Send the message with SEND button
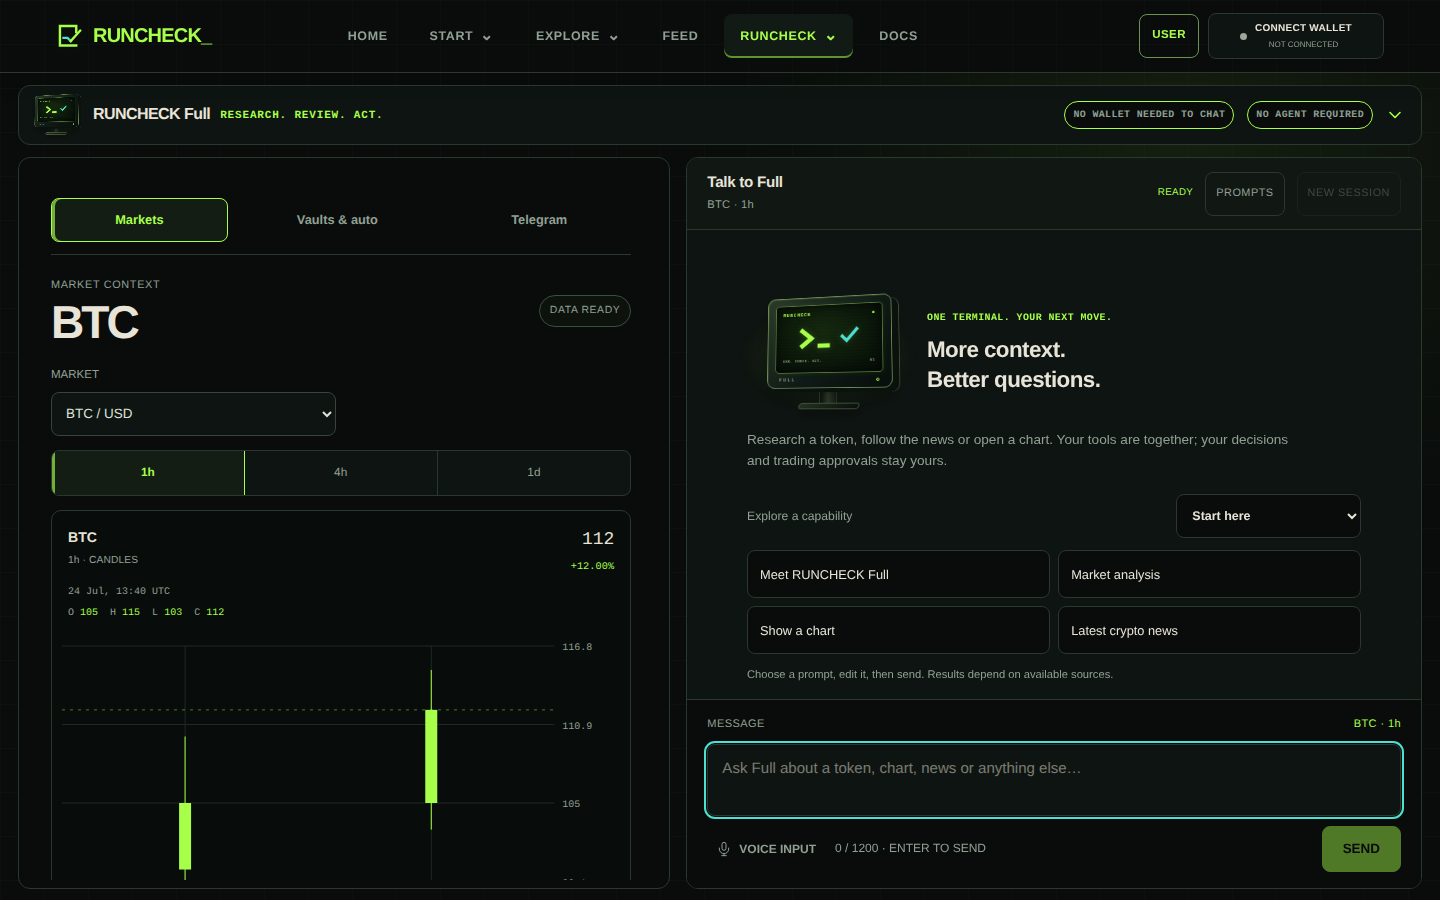The image size is (1440, 900). click(x=1361, y=849)
